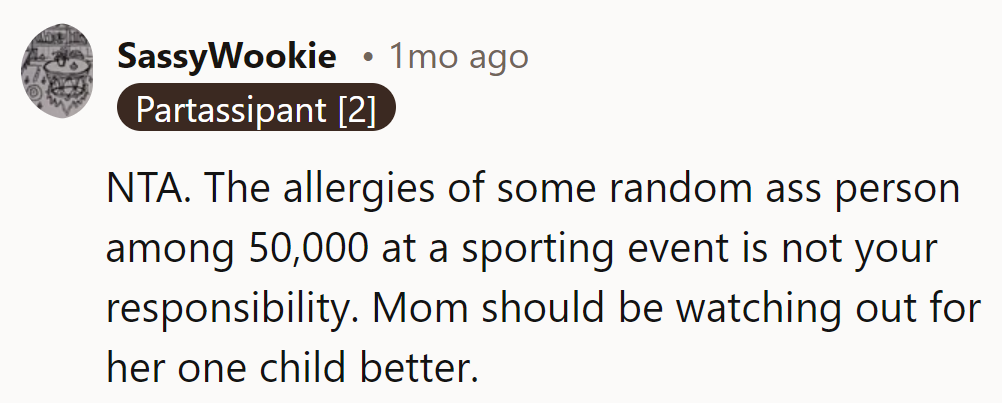Click the word "her" starting the last line
The height and width of the screenshot is (403, 1002).
coord(132,371)
